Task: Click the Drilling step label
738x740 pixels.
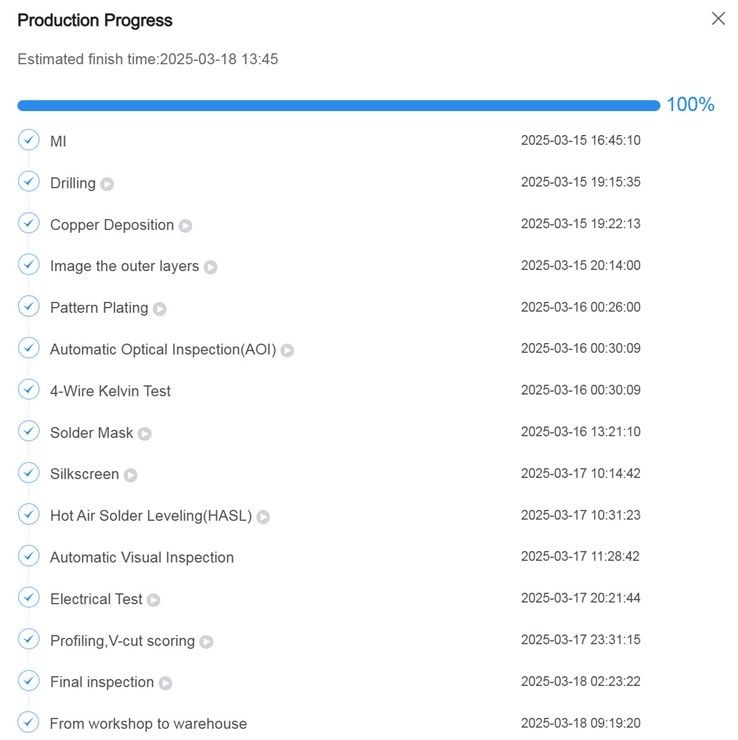Action: [x=73, y=183]
